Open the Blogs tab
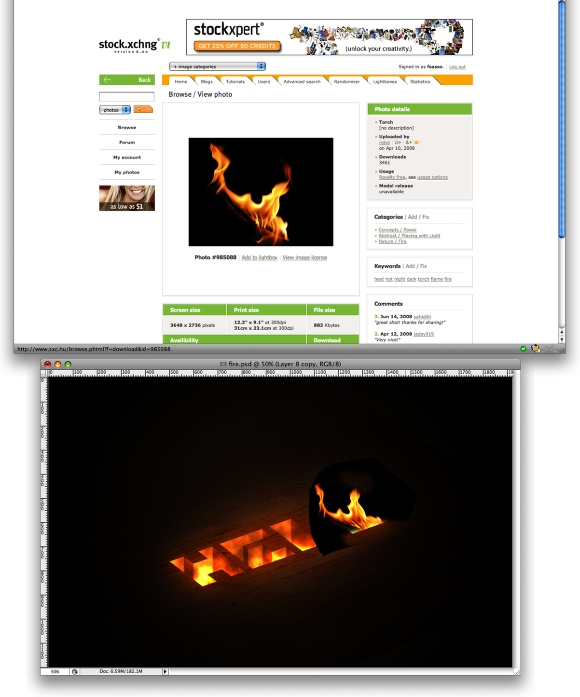This screenshot has width=580, height=697. [x=207, y=81]
